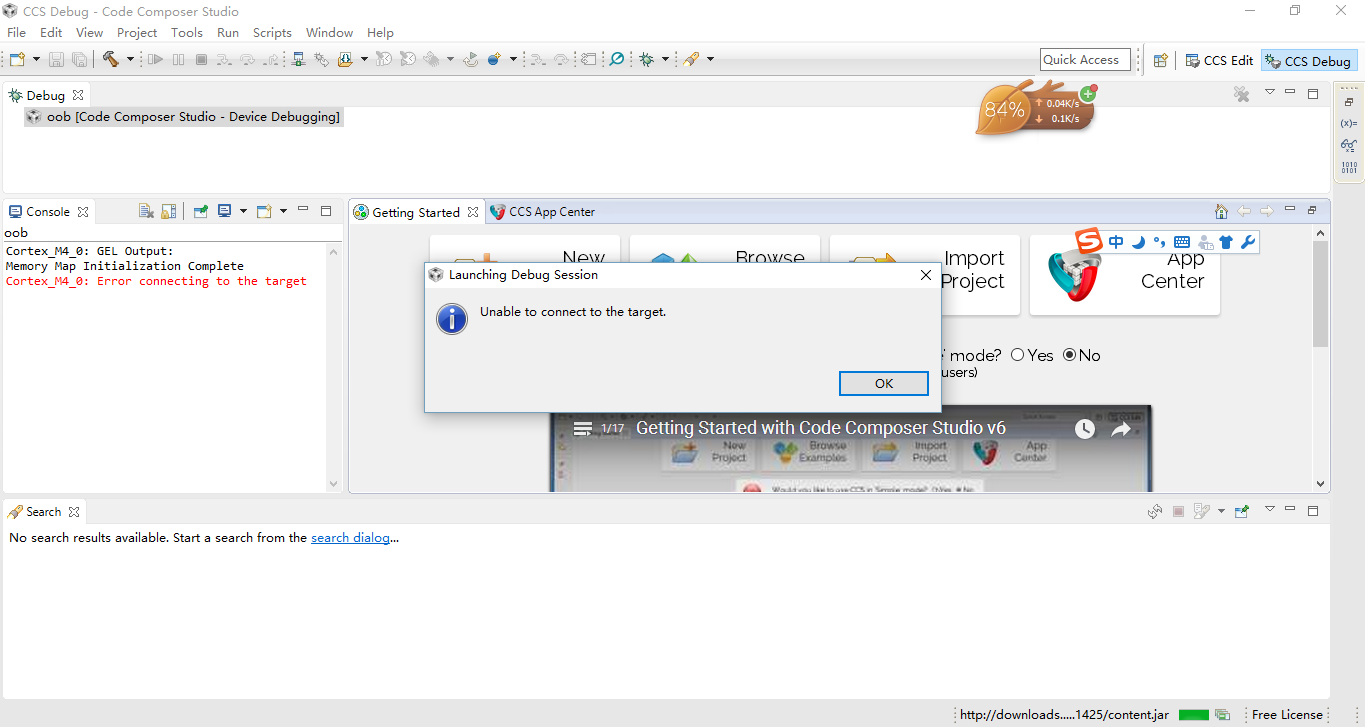Click the Pin Console icon
Image resolution: width=1365 pixels, height=727 pixels.
(x=201, y=211)
